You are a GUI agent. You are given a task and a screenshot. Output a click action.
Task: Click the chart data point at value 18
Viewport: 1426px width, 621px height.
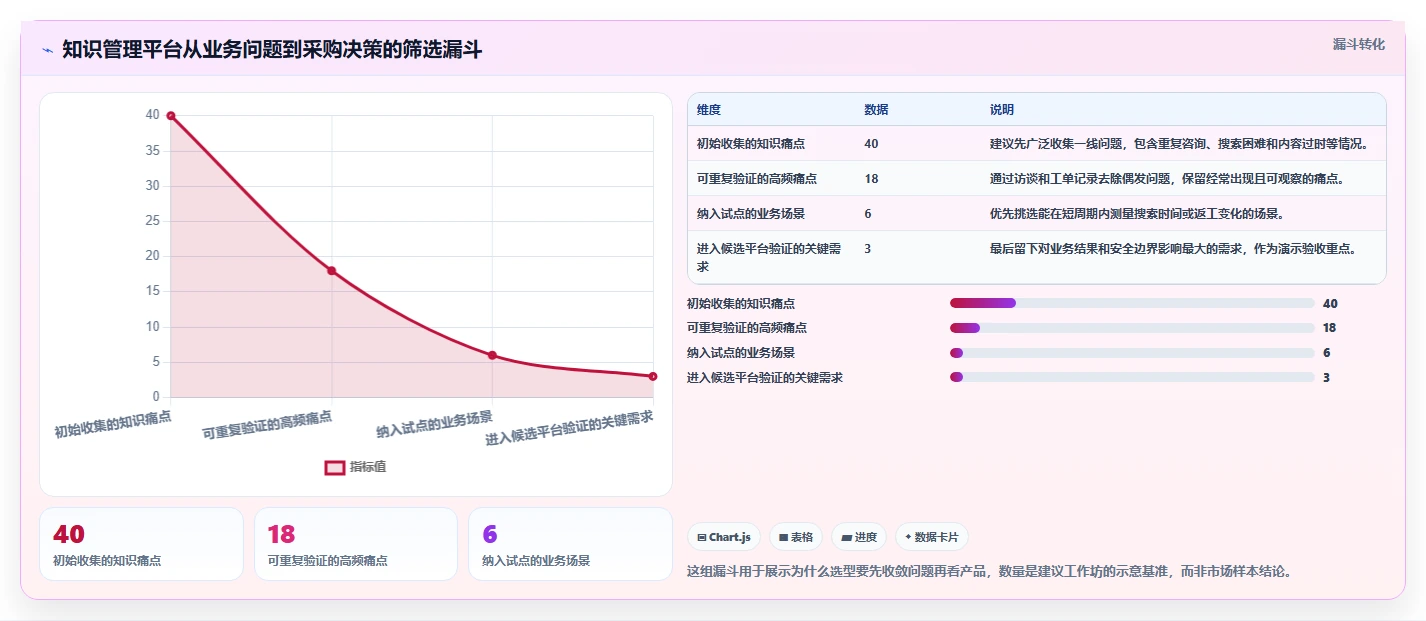[x=332, y=271]
